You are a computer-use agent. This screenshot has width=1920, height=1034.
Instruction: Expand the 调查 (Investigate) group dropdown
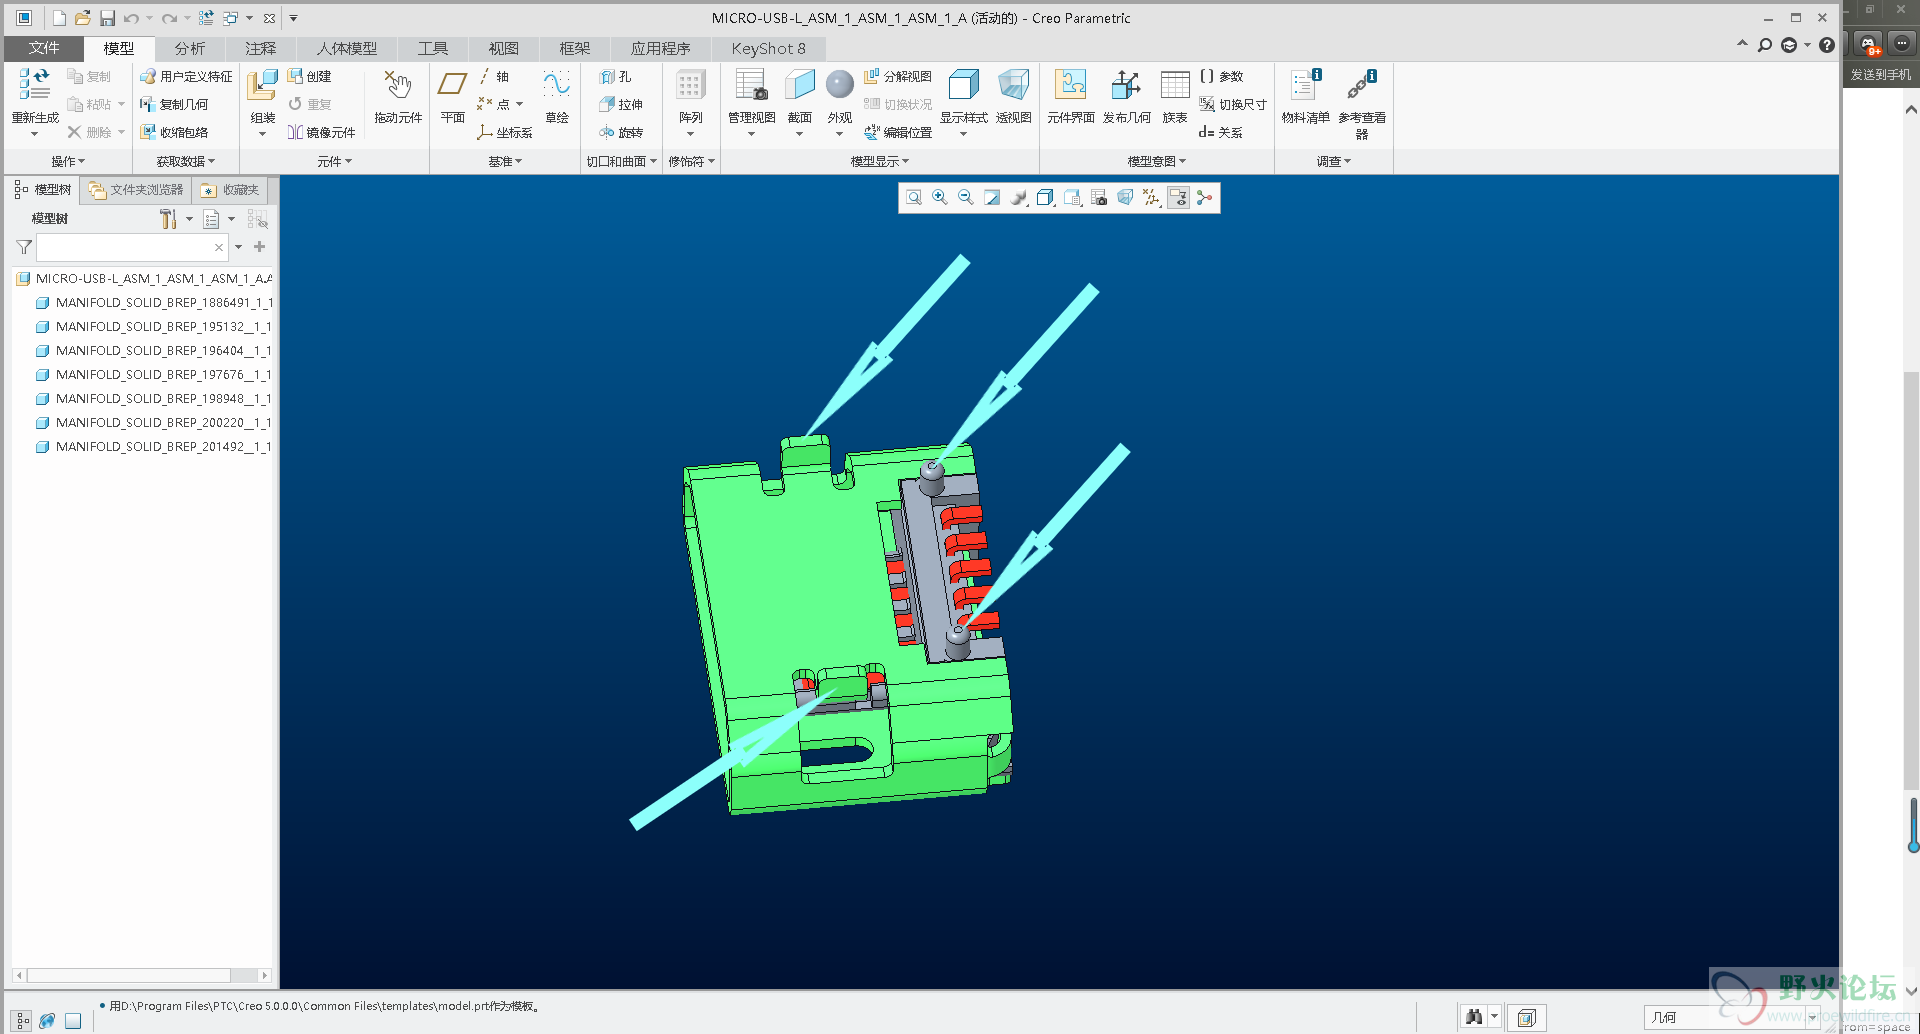pos(1334,161)
